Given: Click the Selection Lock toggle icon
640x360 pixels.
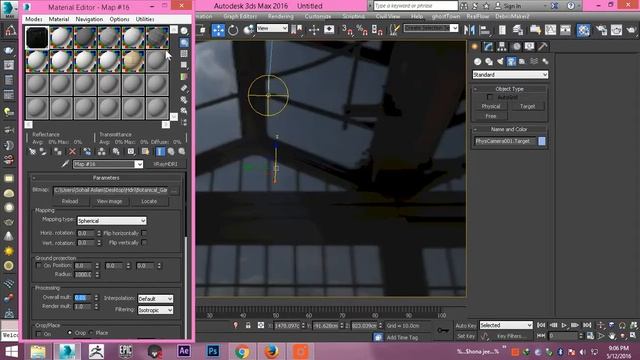Looking at the screenshot, I should 248,325.
